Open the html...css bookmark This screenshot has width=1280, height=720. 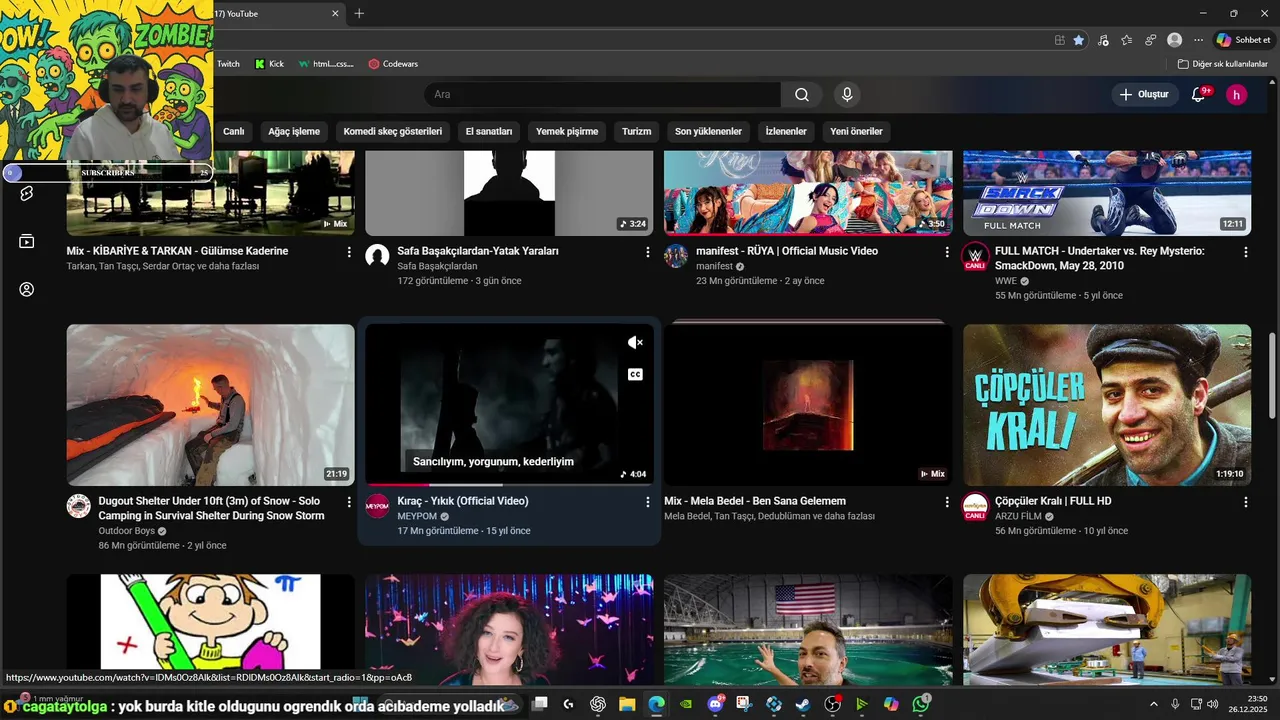click(326, 64)
